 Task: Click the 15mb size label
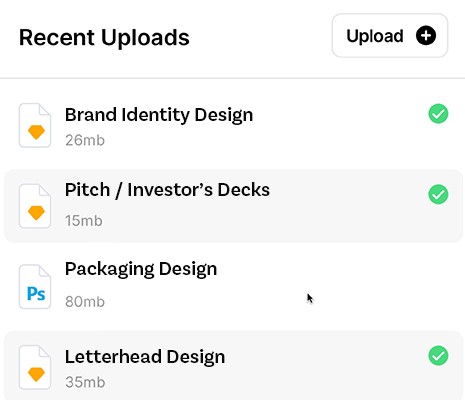click(x=84, y=221)
